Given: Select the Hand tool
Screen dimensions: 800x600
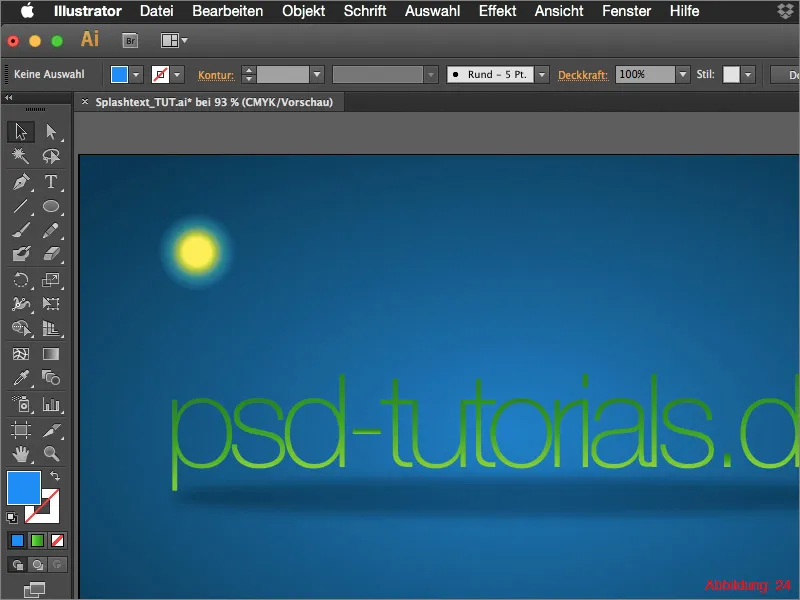Looking at the screenshot, I should click(21, 454).
